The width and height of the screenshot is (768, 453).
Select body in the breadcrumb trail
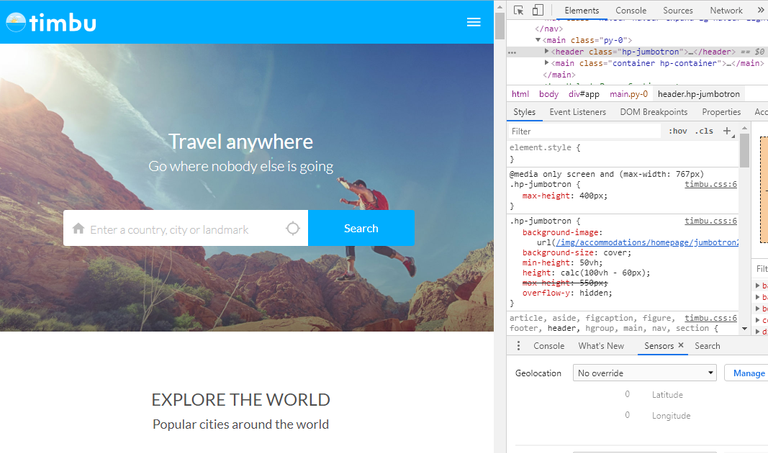tap(549, 93)
